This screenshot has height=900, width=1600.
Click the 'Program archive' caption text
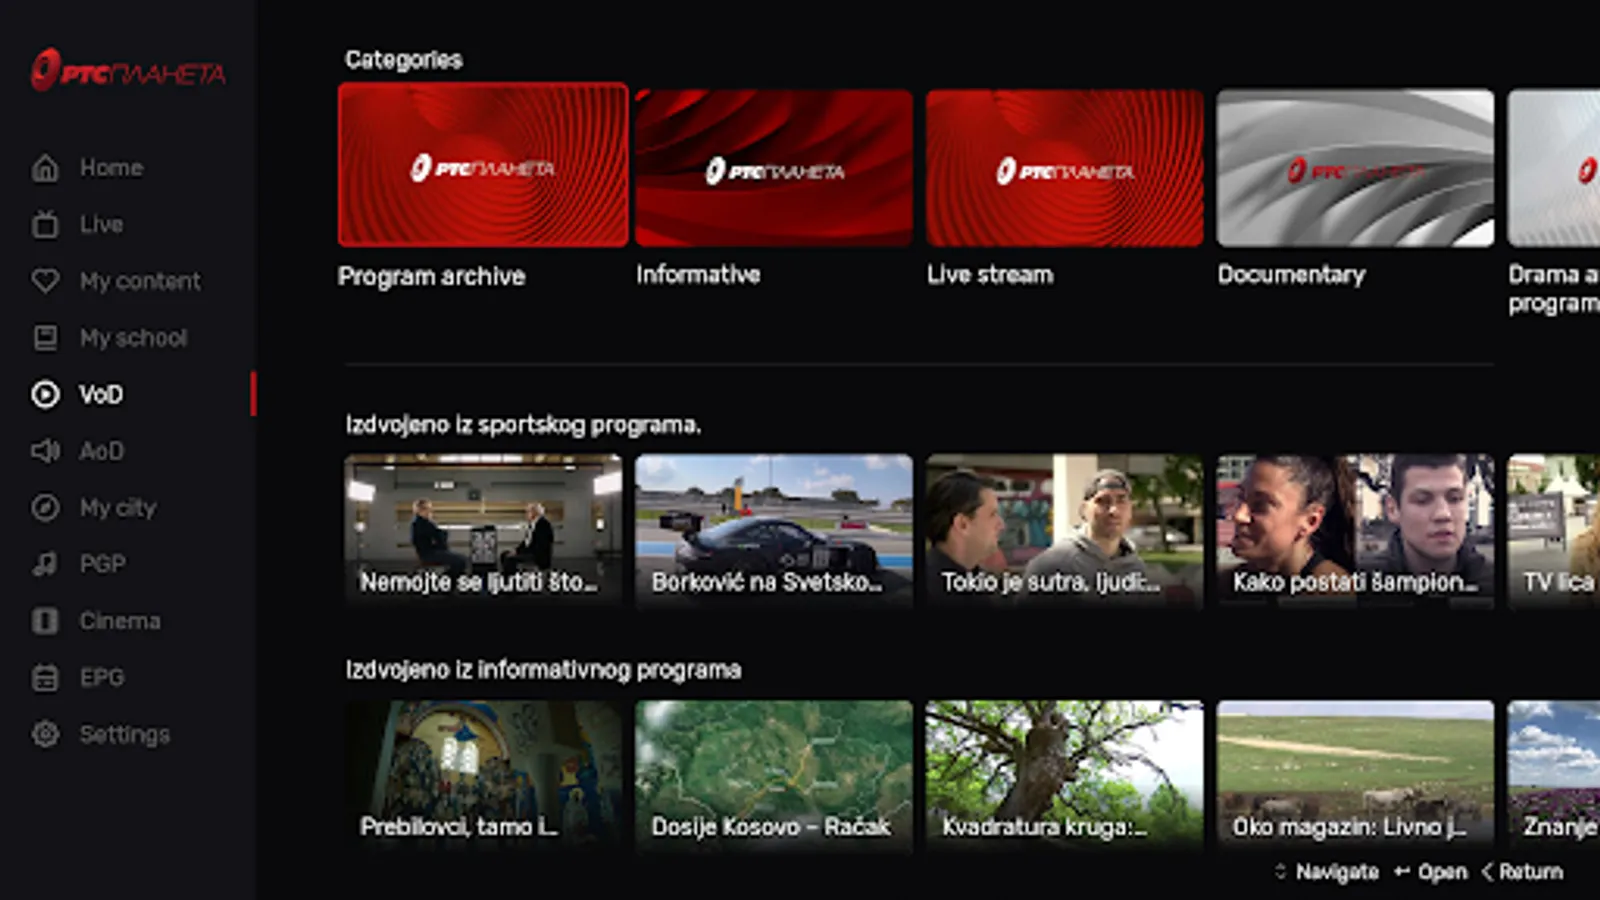tap(431, 276)
